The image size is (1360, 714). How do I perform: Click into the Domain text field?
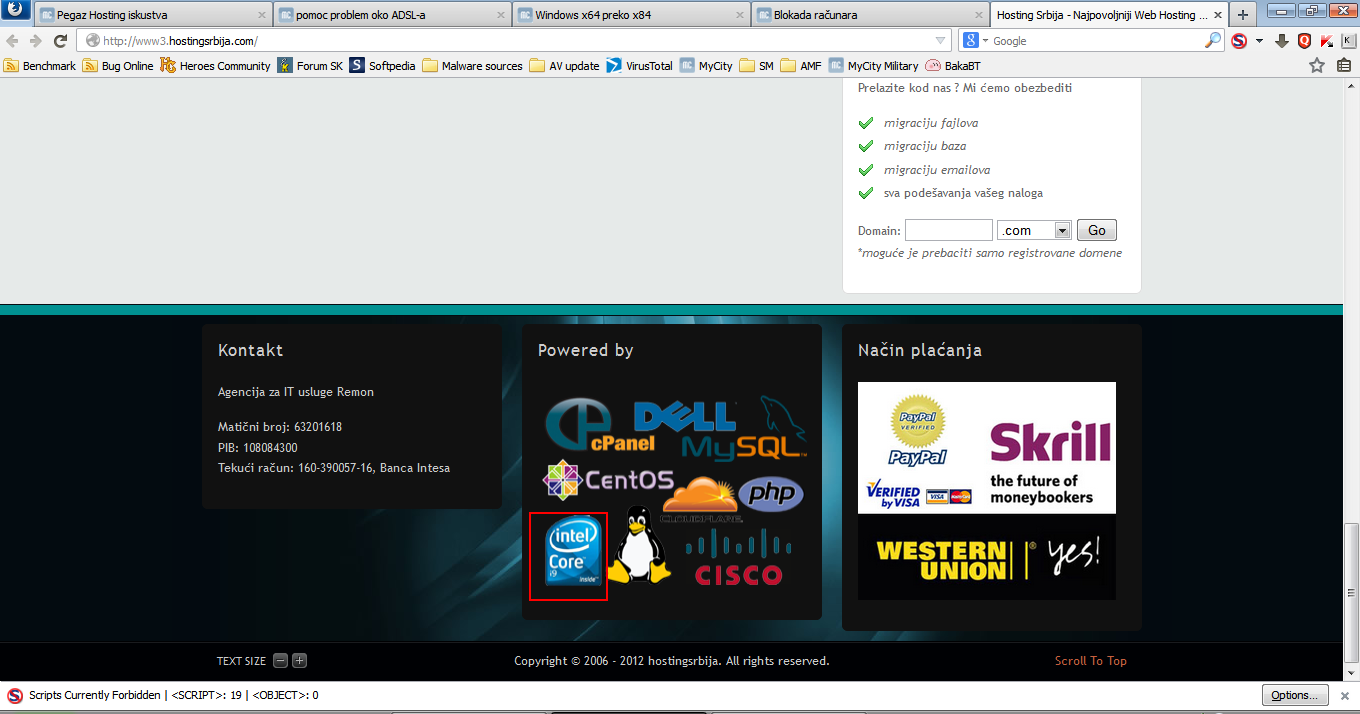point(948,230)
